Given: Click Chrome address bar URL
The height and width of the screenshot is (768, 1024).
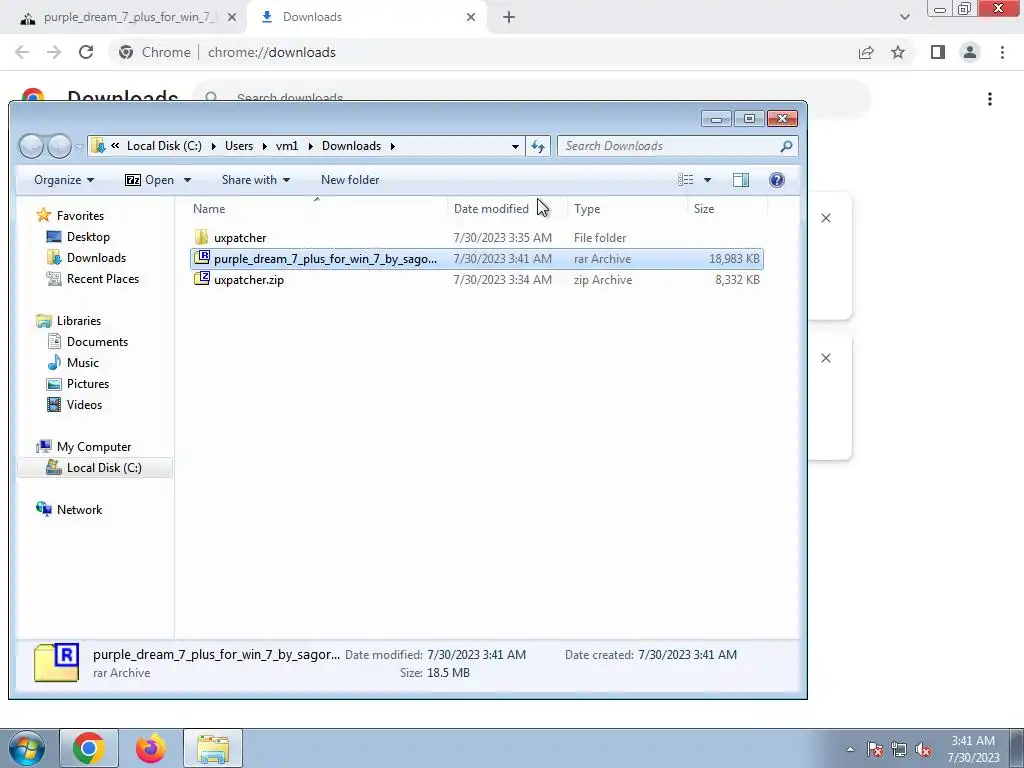Looking at the screenshot, I should 272,52.
